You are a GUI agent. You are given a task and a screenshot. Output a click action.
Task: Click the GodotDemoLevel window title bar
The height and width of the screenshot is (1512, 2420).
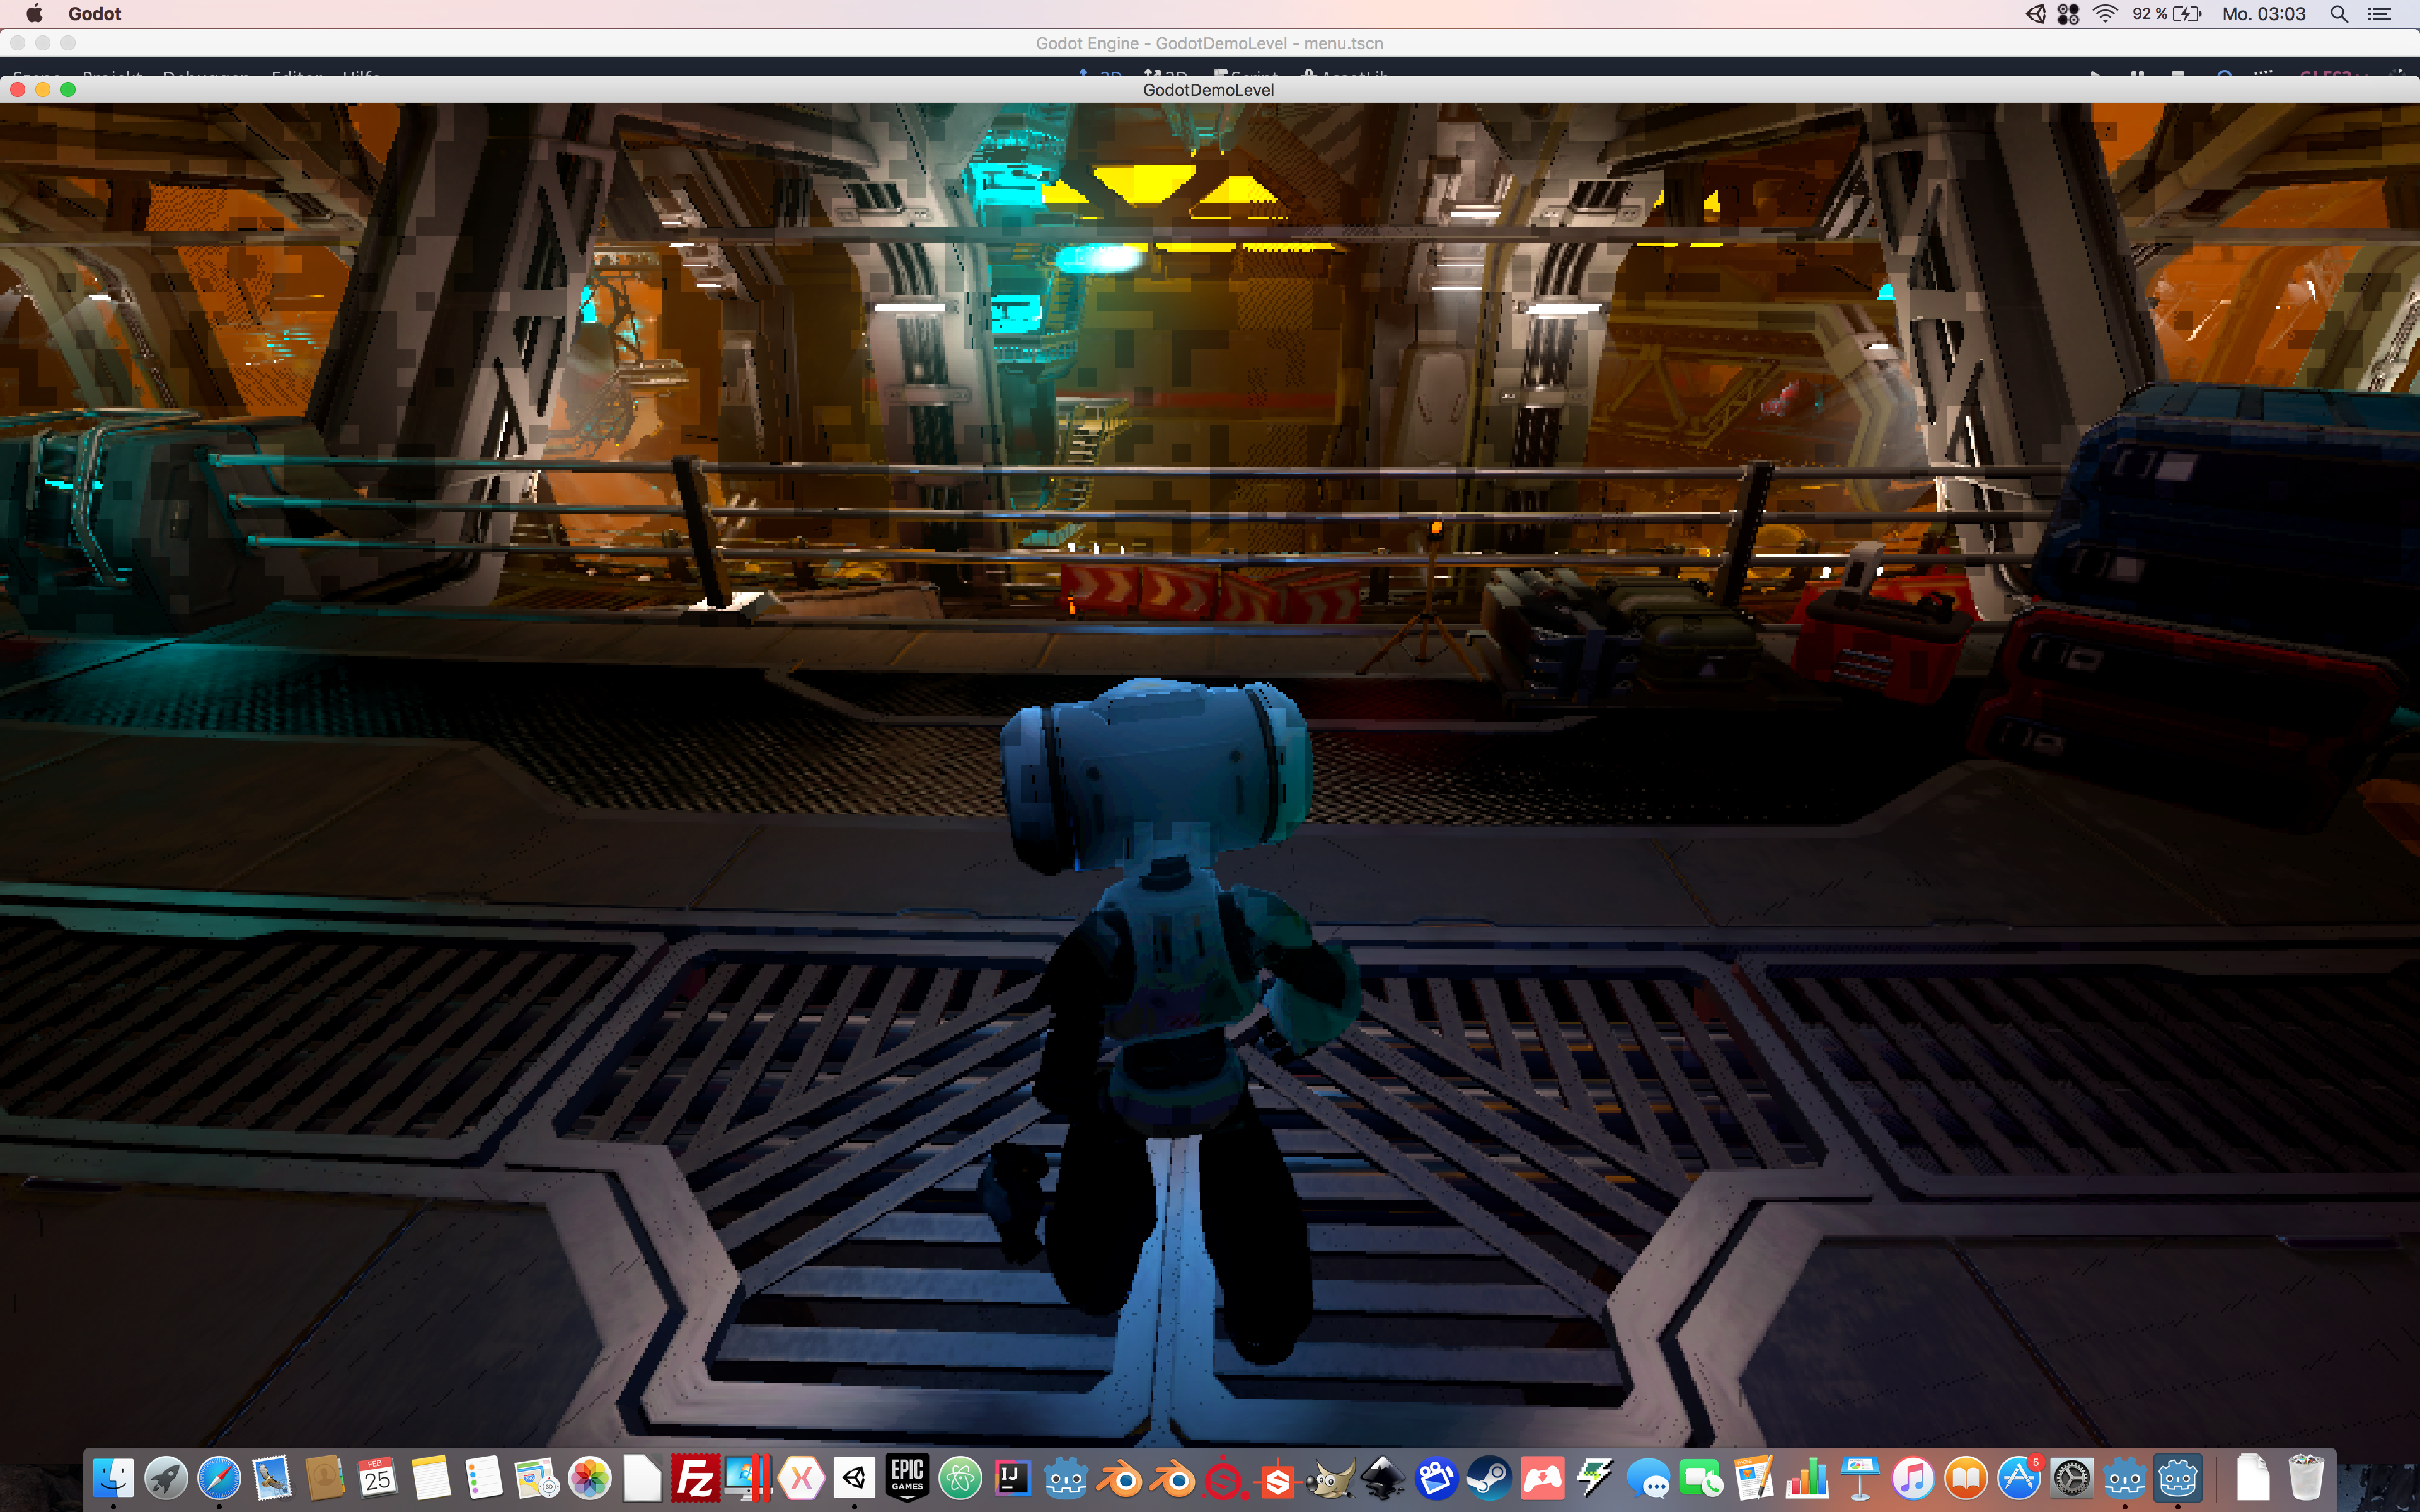[x=1208, y=90]
